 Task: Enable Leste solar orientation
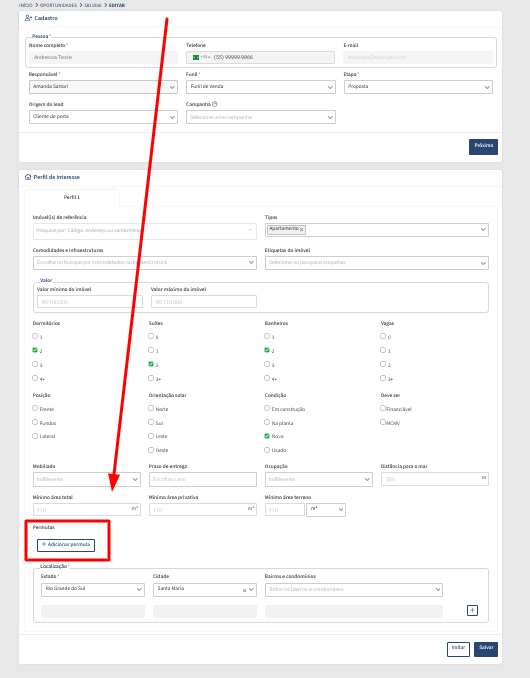pos(151,436)
